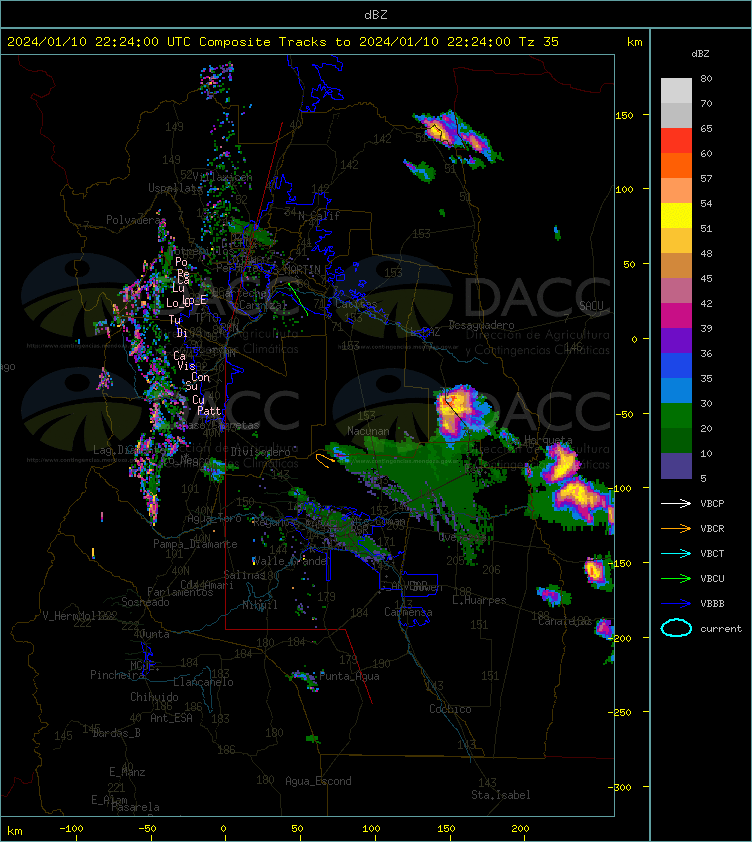This screenshot has width=752, height=842.
Task: Click the 'Pincheira' map label
Action: 117,674
